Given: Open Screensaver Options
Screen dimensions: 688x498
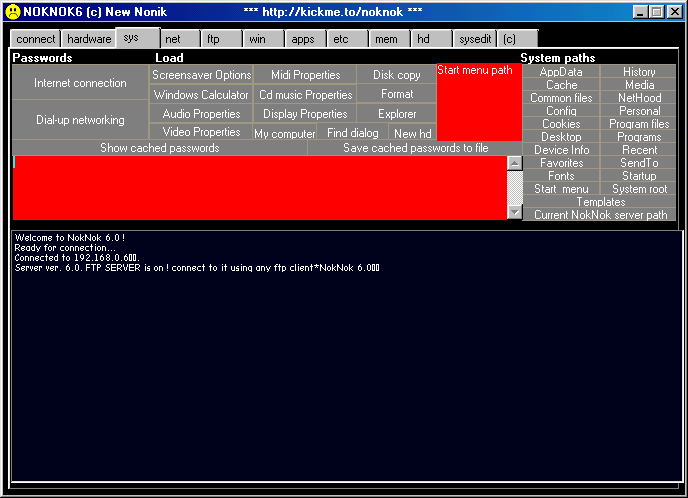Looking at the screenshot, I should [x=201, y=75].
